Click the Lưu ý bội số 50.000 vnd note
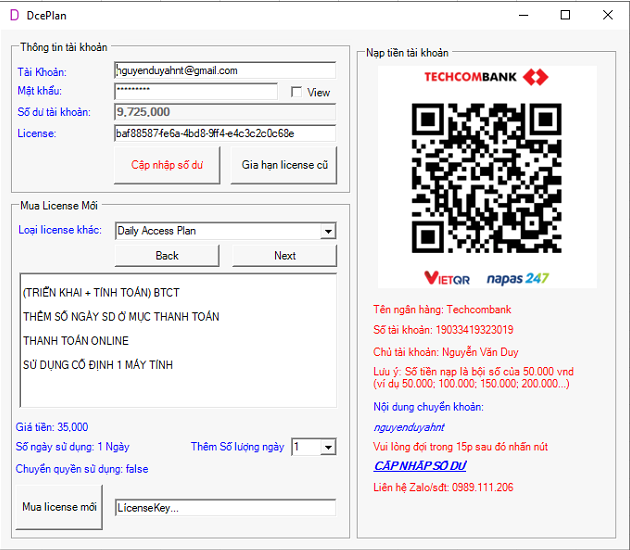630x550 pixels. (473, 377)
